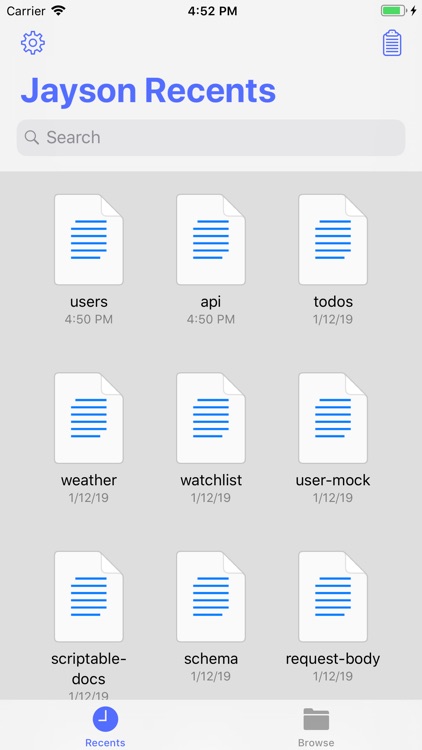
Task: Open the request-body document icon
Action: tap(333, 596)
